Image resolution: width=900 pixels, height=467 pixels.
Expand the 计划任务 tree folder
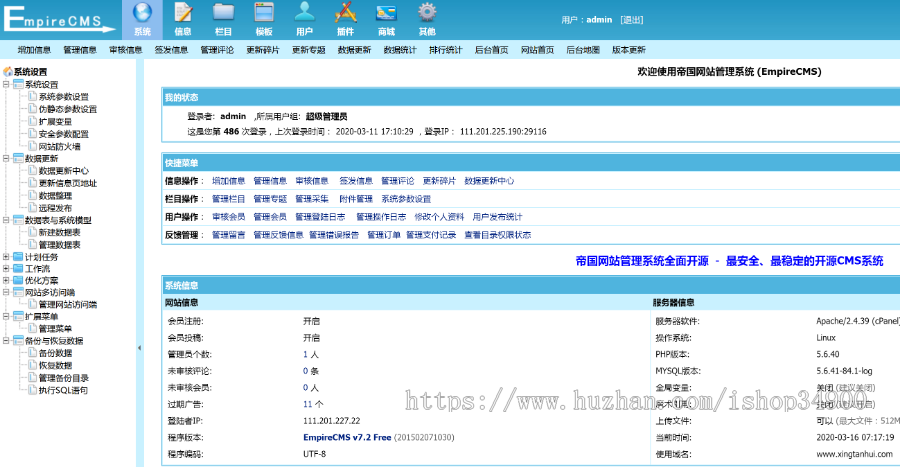coord(6,257)
